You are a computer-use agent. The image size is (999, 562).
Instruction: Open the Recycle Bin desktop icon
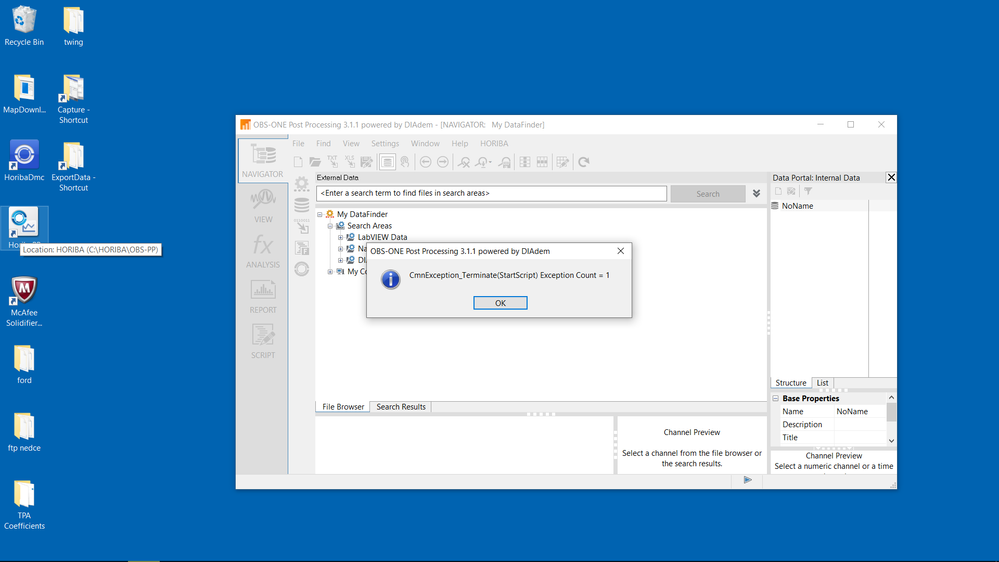(x=24, y=26)
